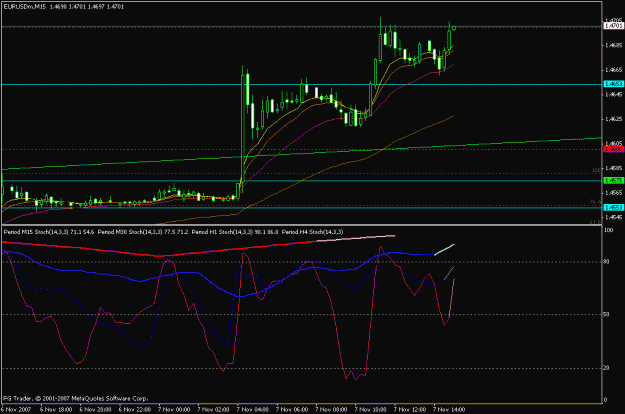Click the stochastic scale value 50
Screen dimensions: 625x414
606,314
